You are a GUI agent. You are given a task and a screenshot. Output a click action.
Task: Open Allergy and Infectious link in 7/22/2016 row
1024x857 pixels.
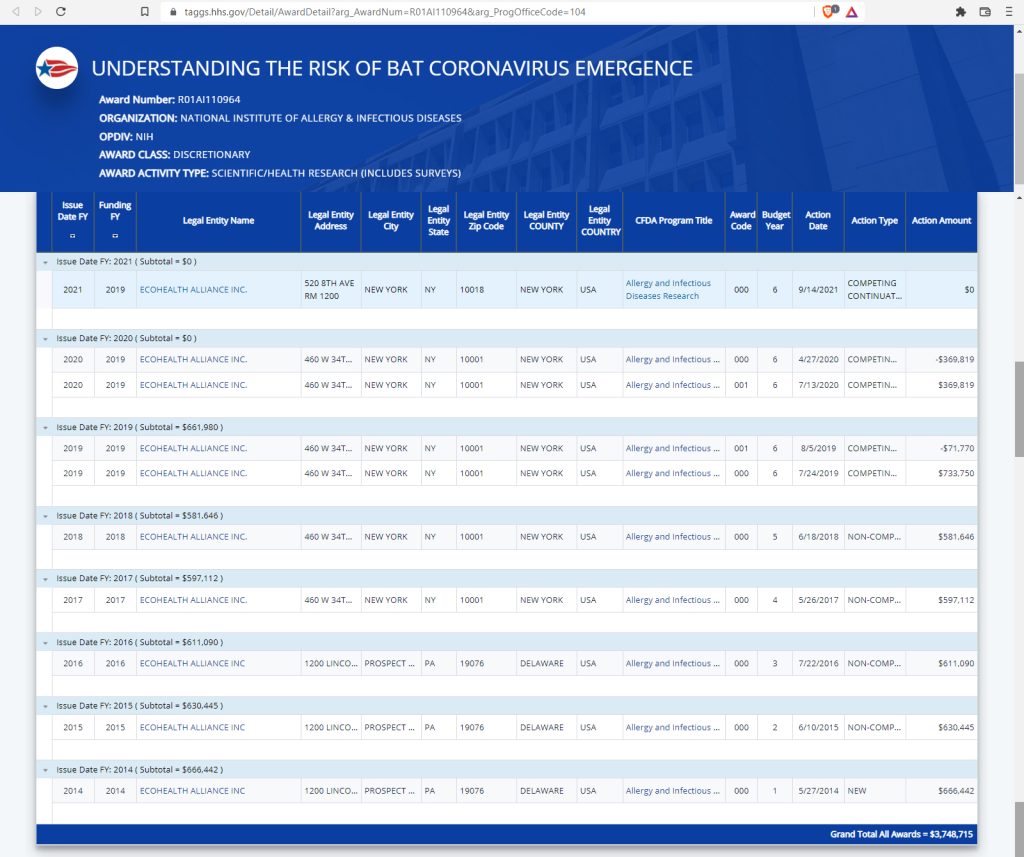click(673, 663)
